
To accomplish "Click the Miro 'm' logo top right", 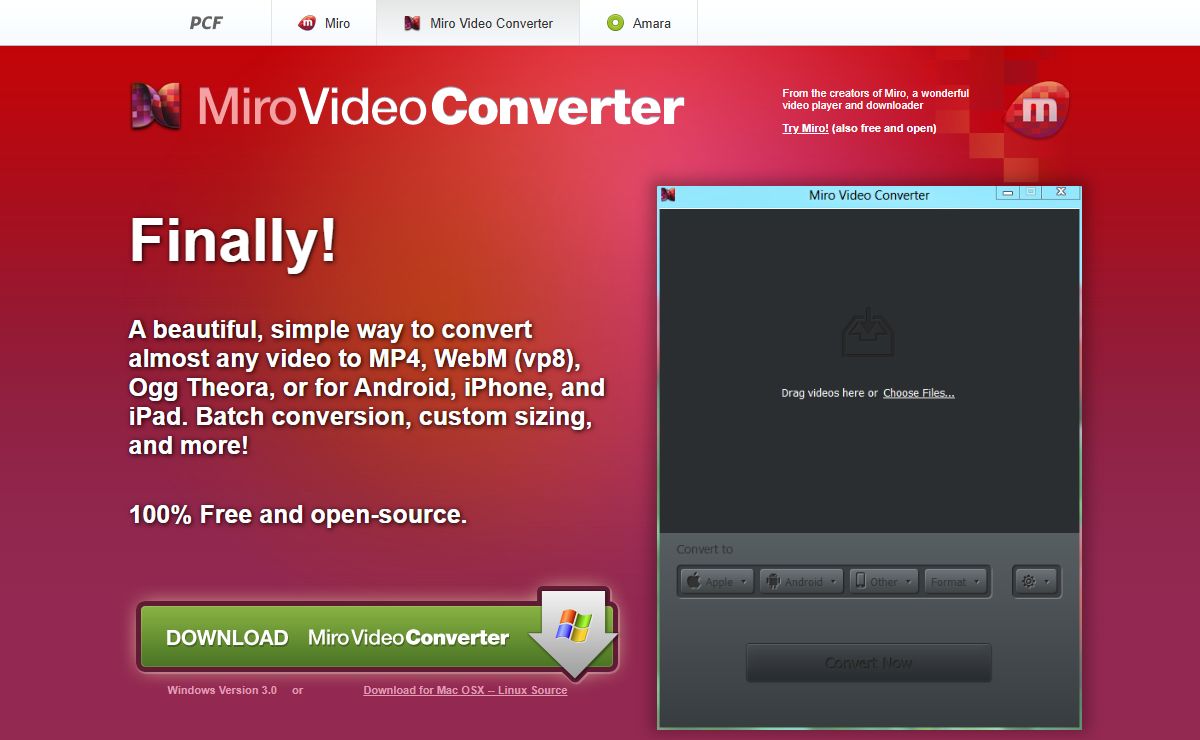I will tap(1038, 108).
